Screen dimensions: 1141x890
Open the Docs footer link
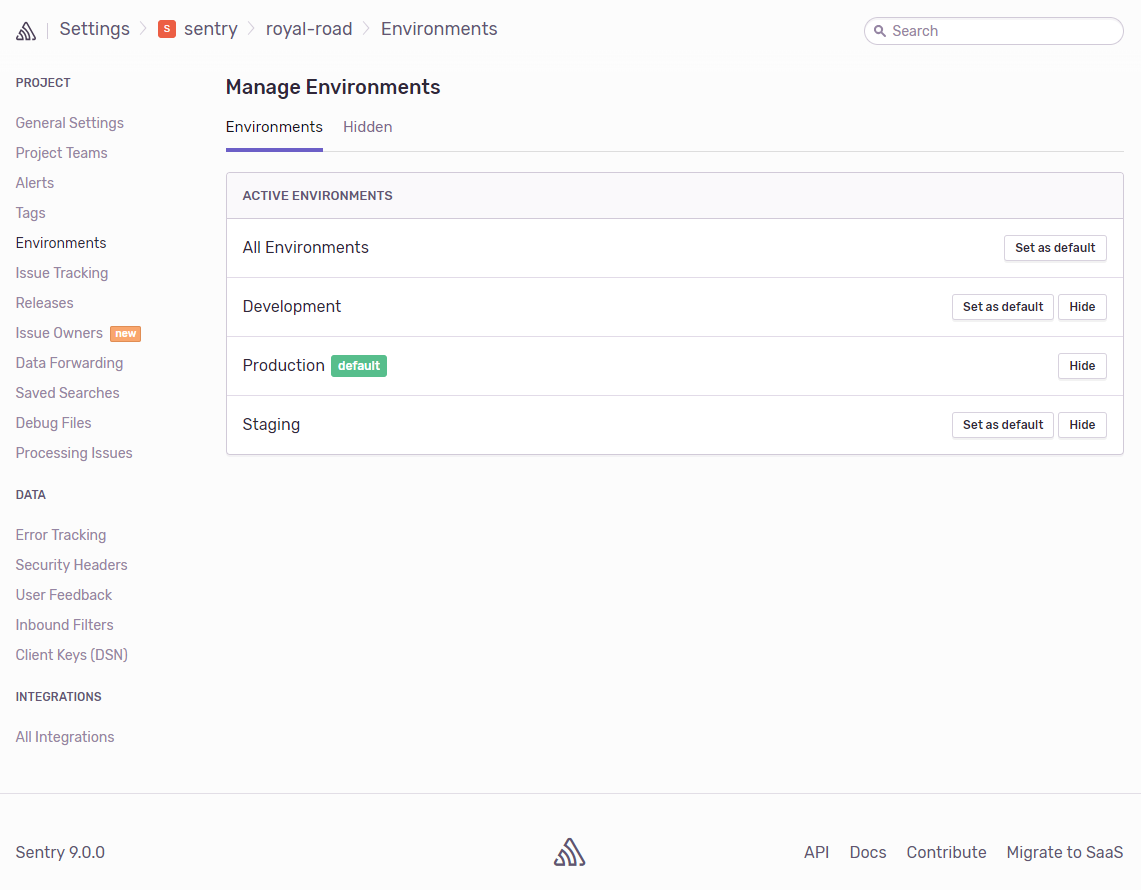click(x=868, y=852)
